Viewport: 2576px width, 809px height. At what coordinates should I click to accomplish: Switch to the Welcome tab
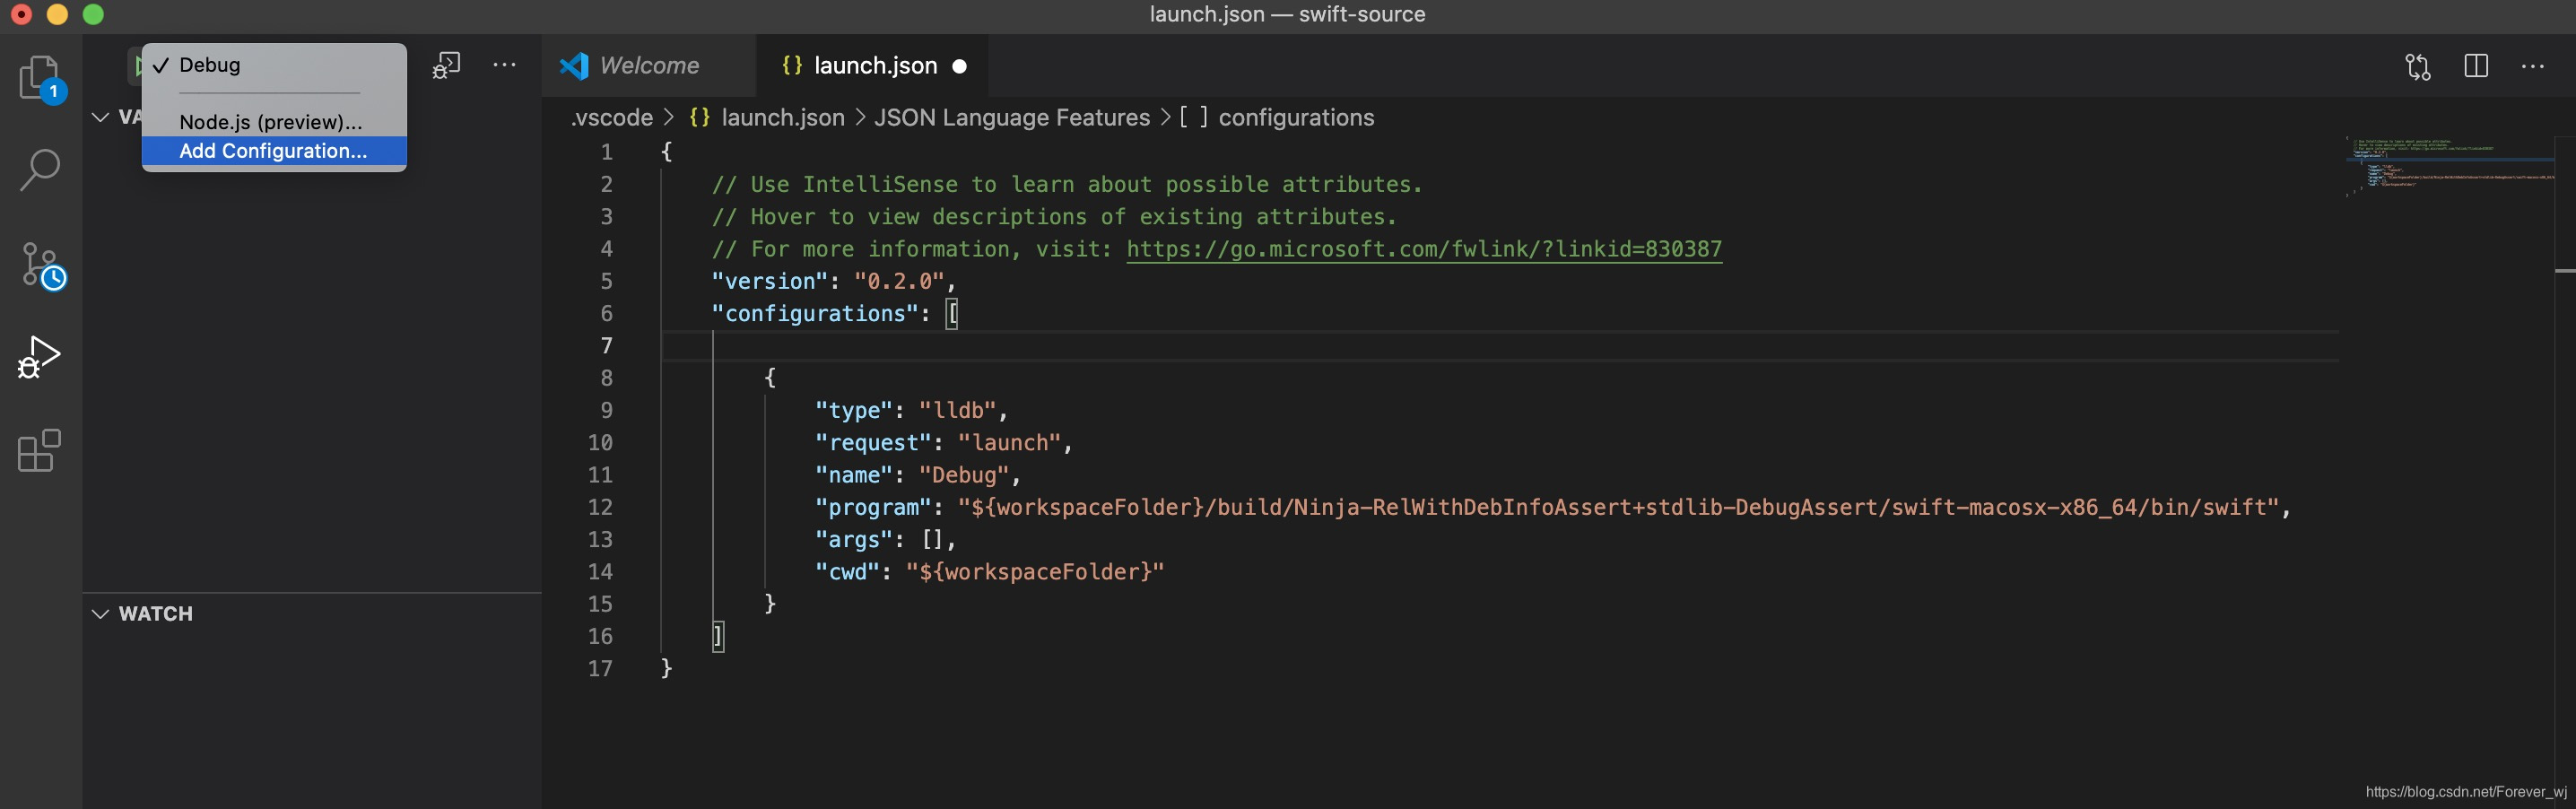tap(648, 66)
